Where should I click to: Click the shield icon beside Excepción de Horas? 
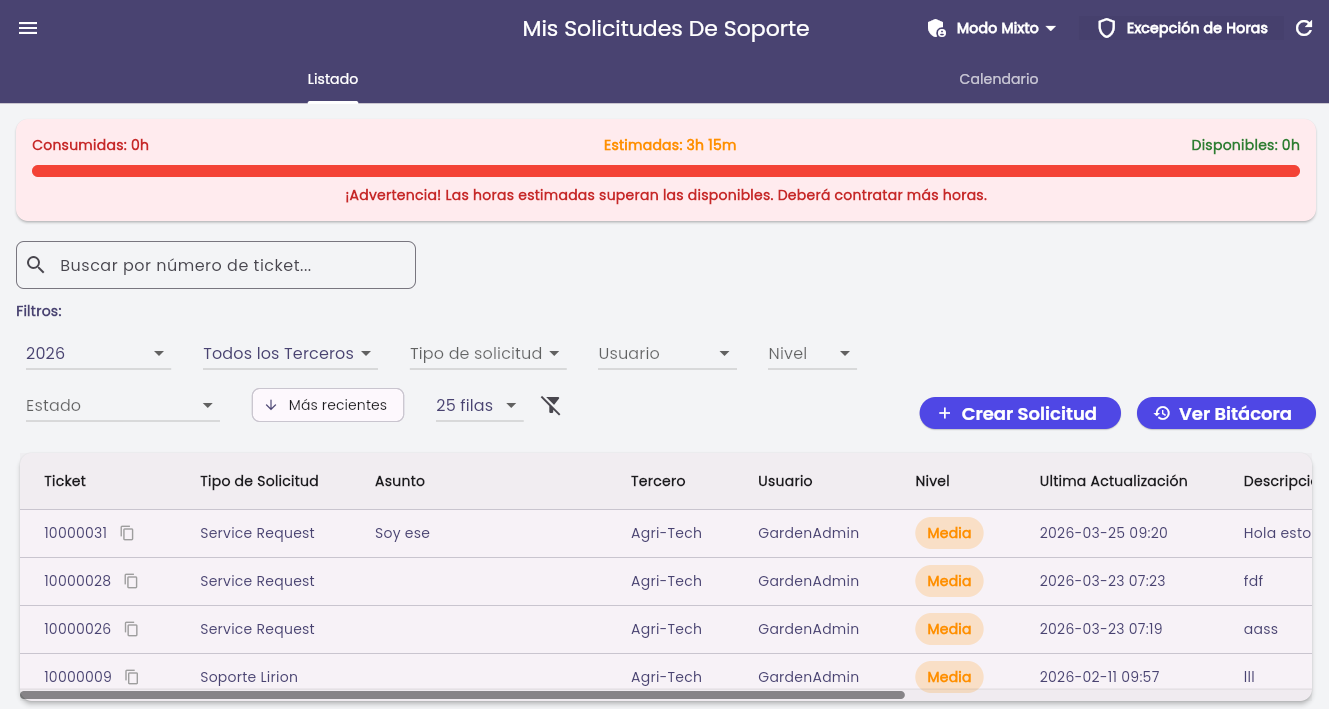pyautogui.click(x=1106, y=28)
